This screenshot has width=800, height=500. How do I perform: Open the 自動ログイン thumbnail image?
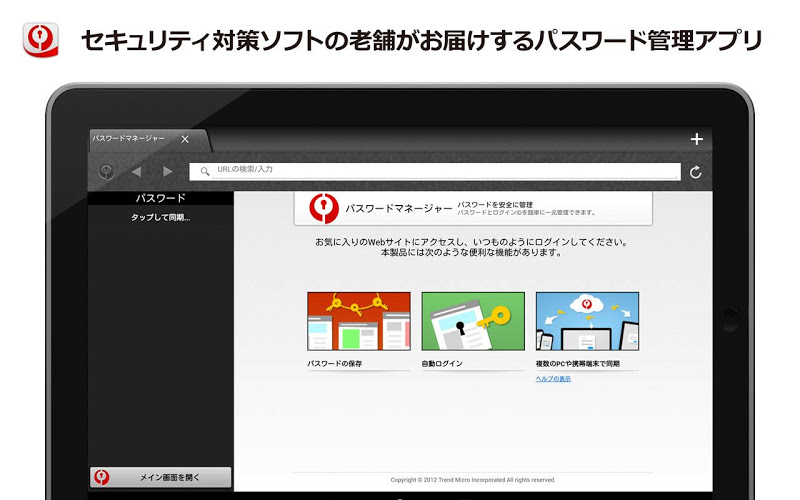pos(473,321)
